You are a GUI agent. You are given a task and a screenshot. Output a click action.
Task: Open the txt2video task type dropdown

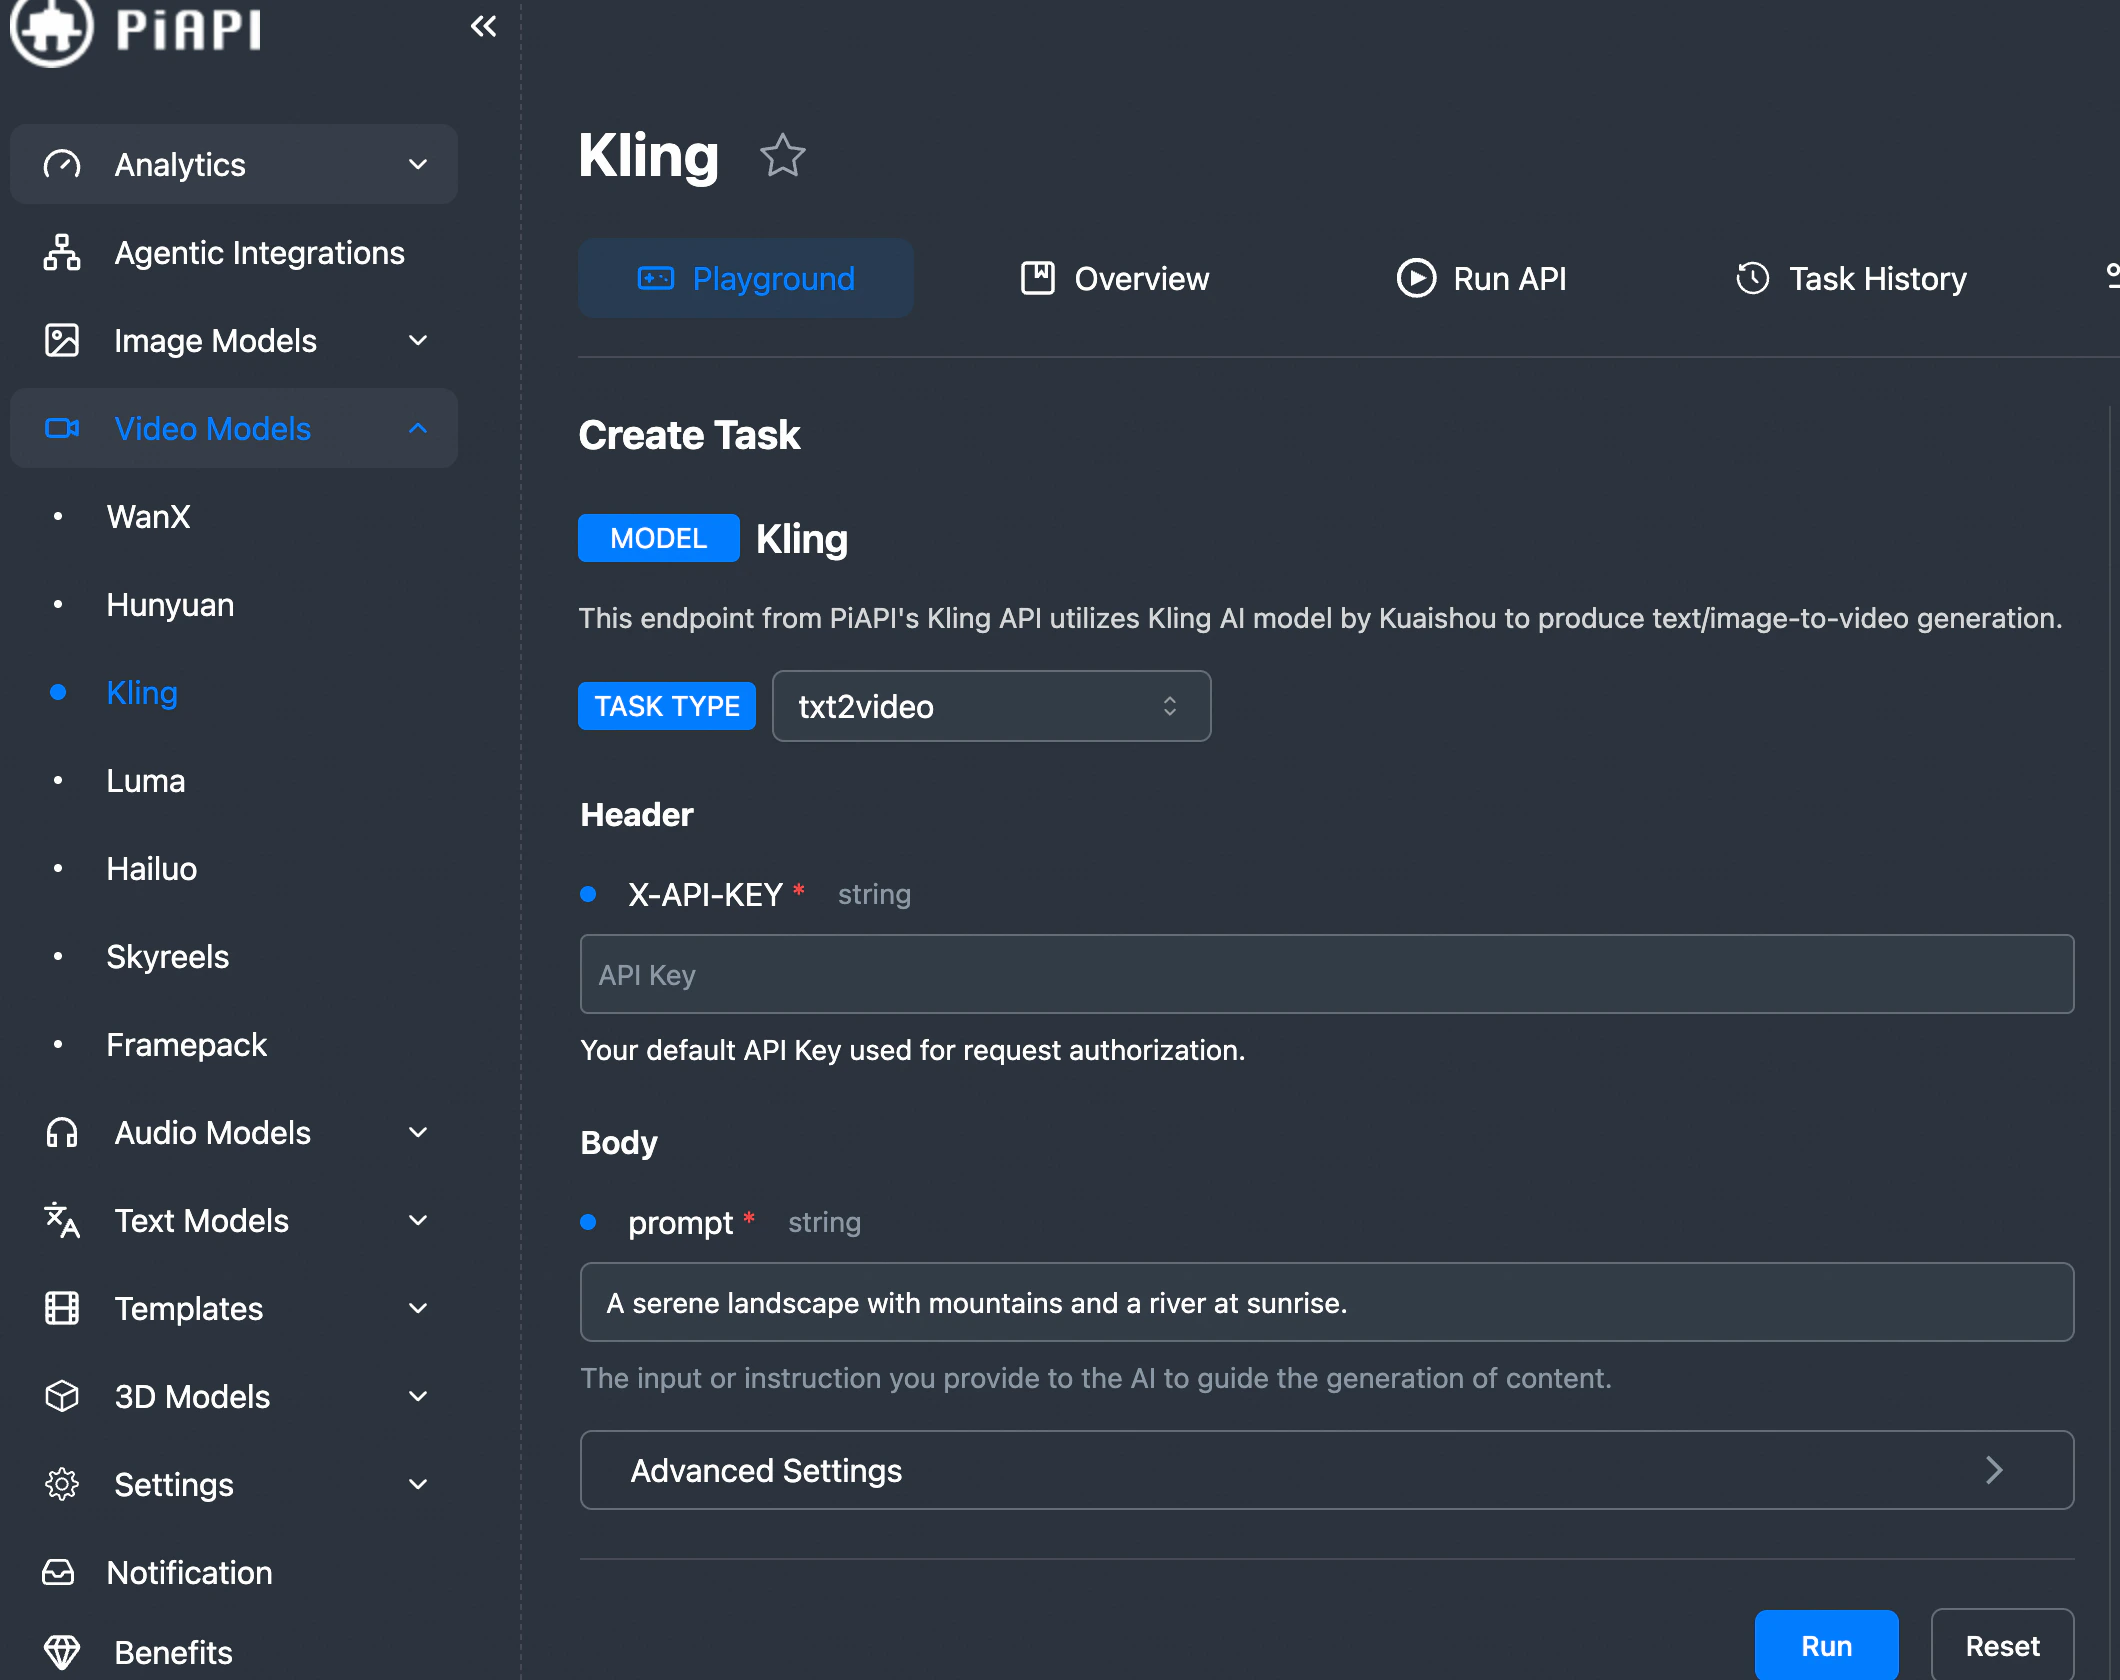(x=991, y=706)
